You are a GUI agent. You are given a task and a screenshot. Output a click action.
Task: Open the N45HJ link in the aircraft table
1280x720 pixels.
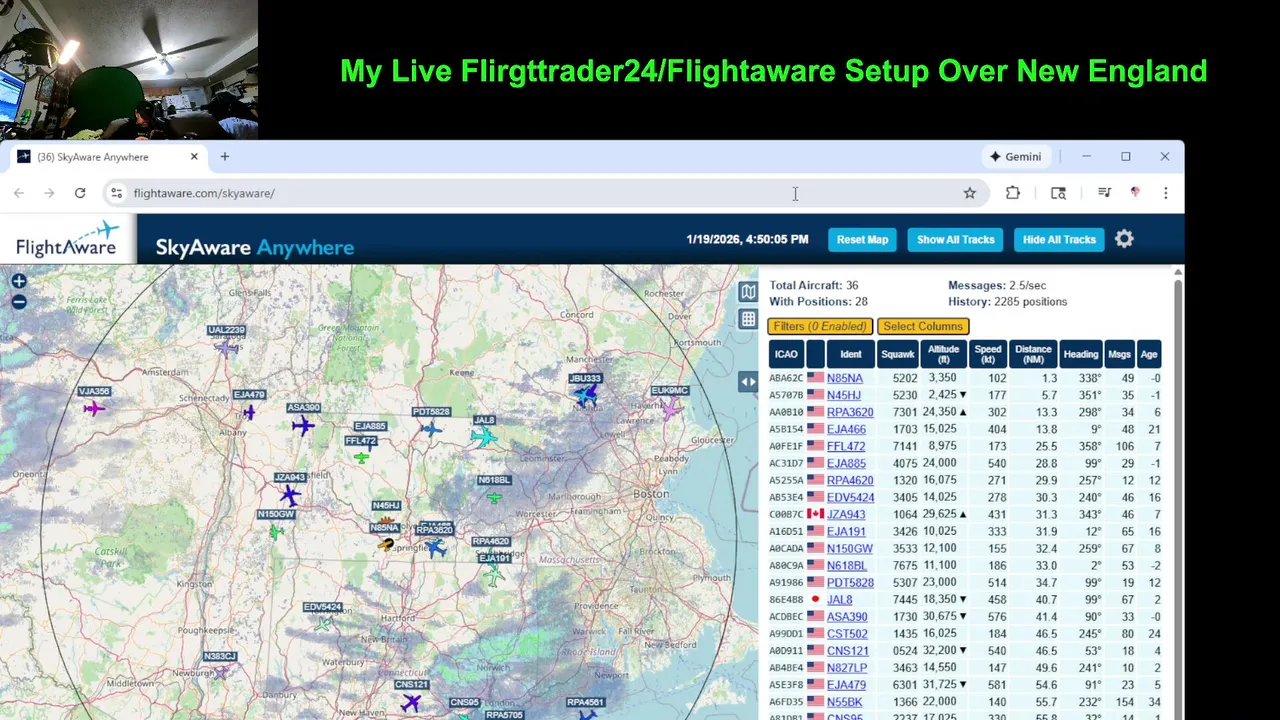(x=843, y=395)
